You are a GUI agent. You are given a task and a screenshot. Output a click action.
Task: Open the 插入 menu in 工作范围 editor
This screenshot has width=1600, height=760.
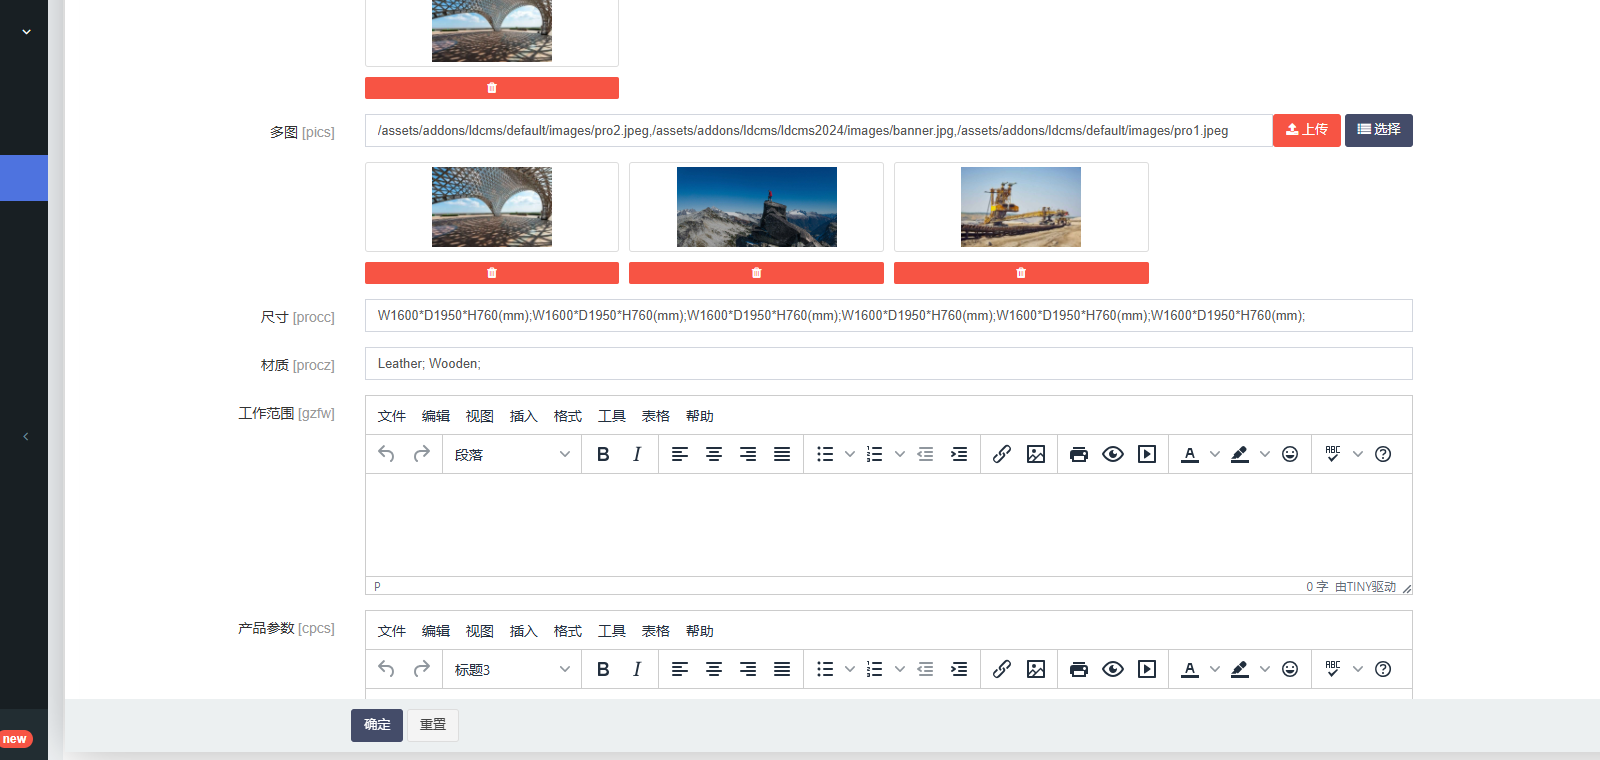(x=523, y=416)
